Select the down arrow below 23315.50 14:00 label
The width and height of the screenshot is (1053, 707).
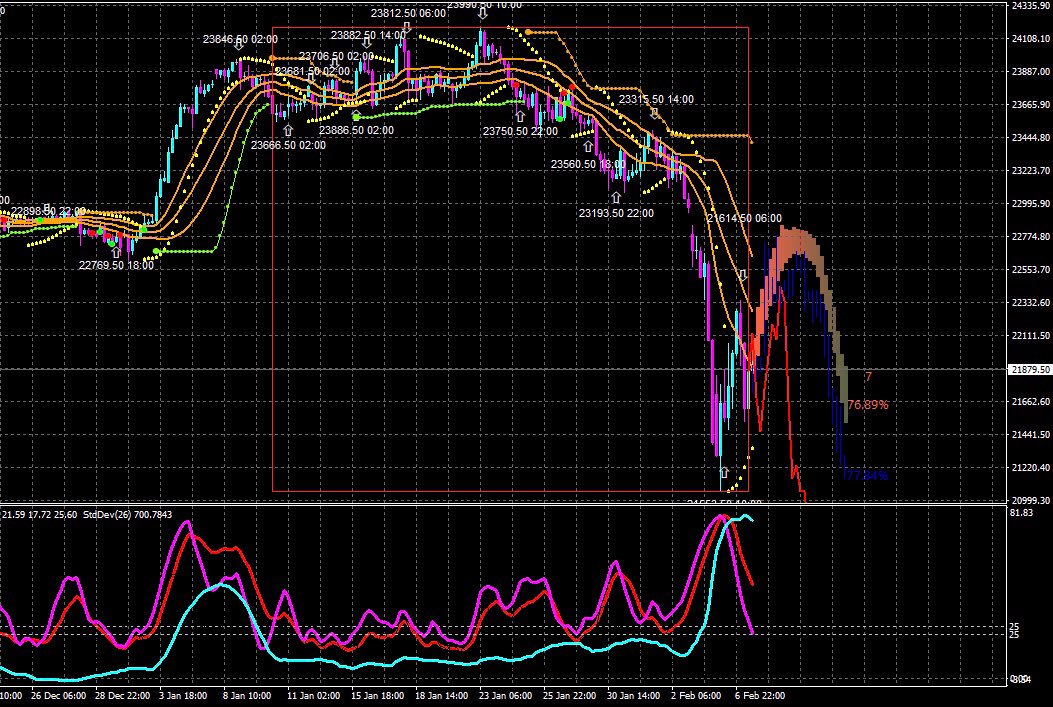click(x=655, y=113)
